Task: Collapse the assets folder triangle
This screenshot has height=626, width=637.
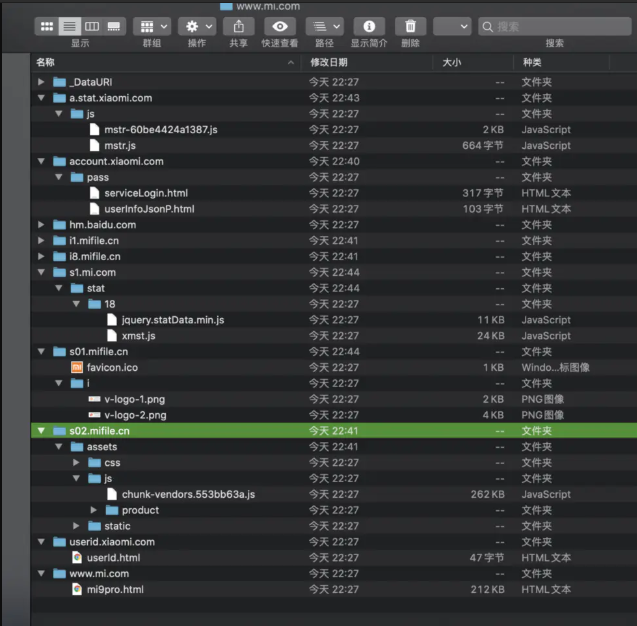Action: 58,446
